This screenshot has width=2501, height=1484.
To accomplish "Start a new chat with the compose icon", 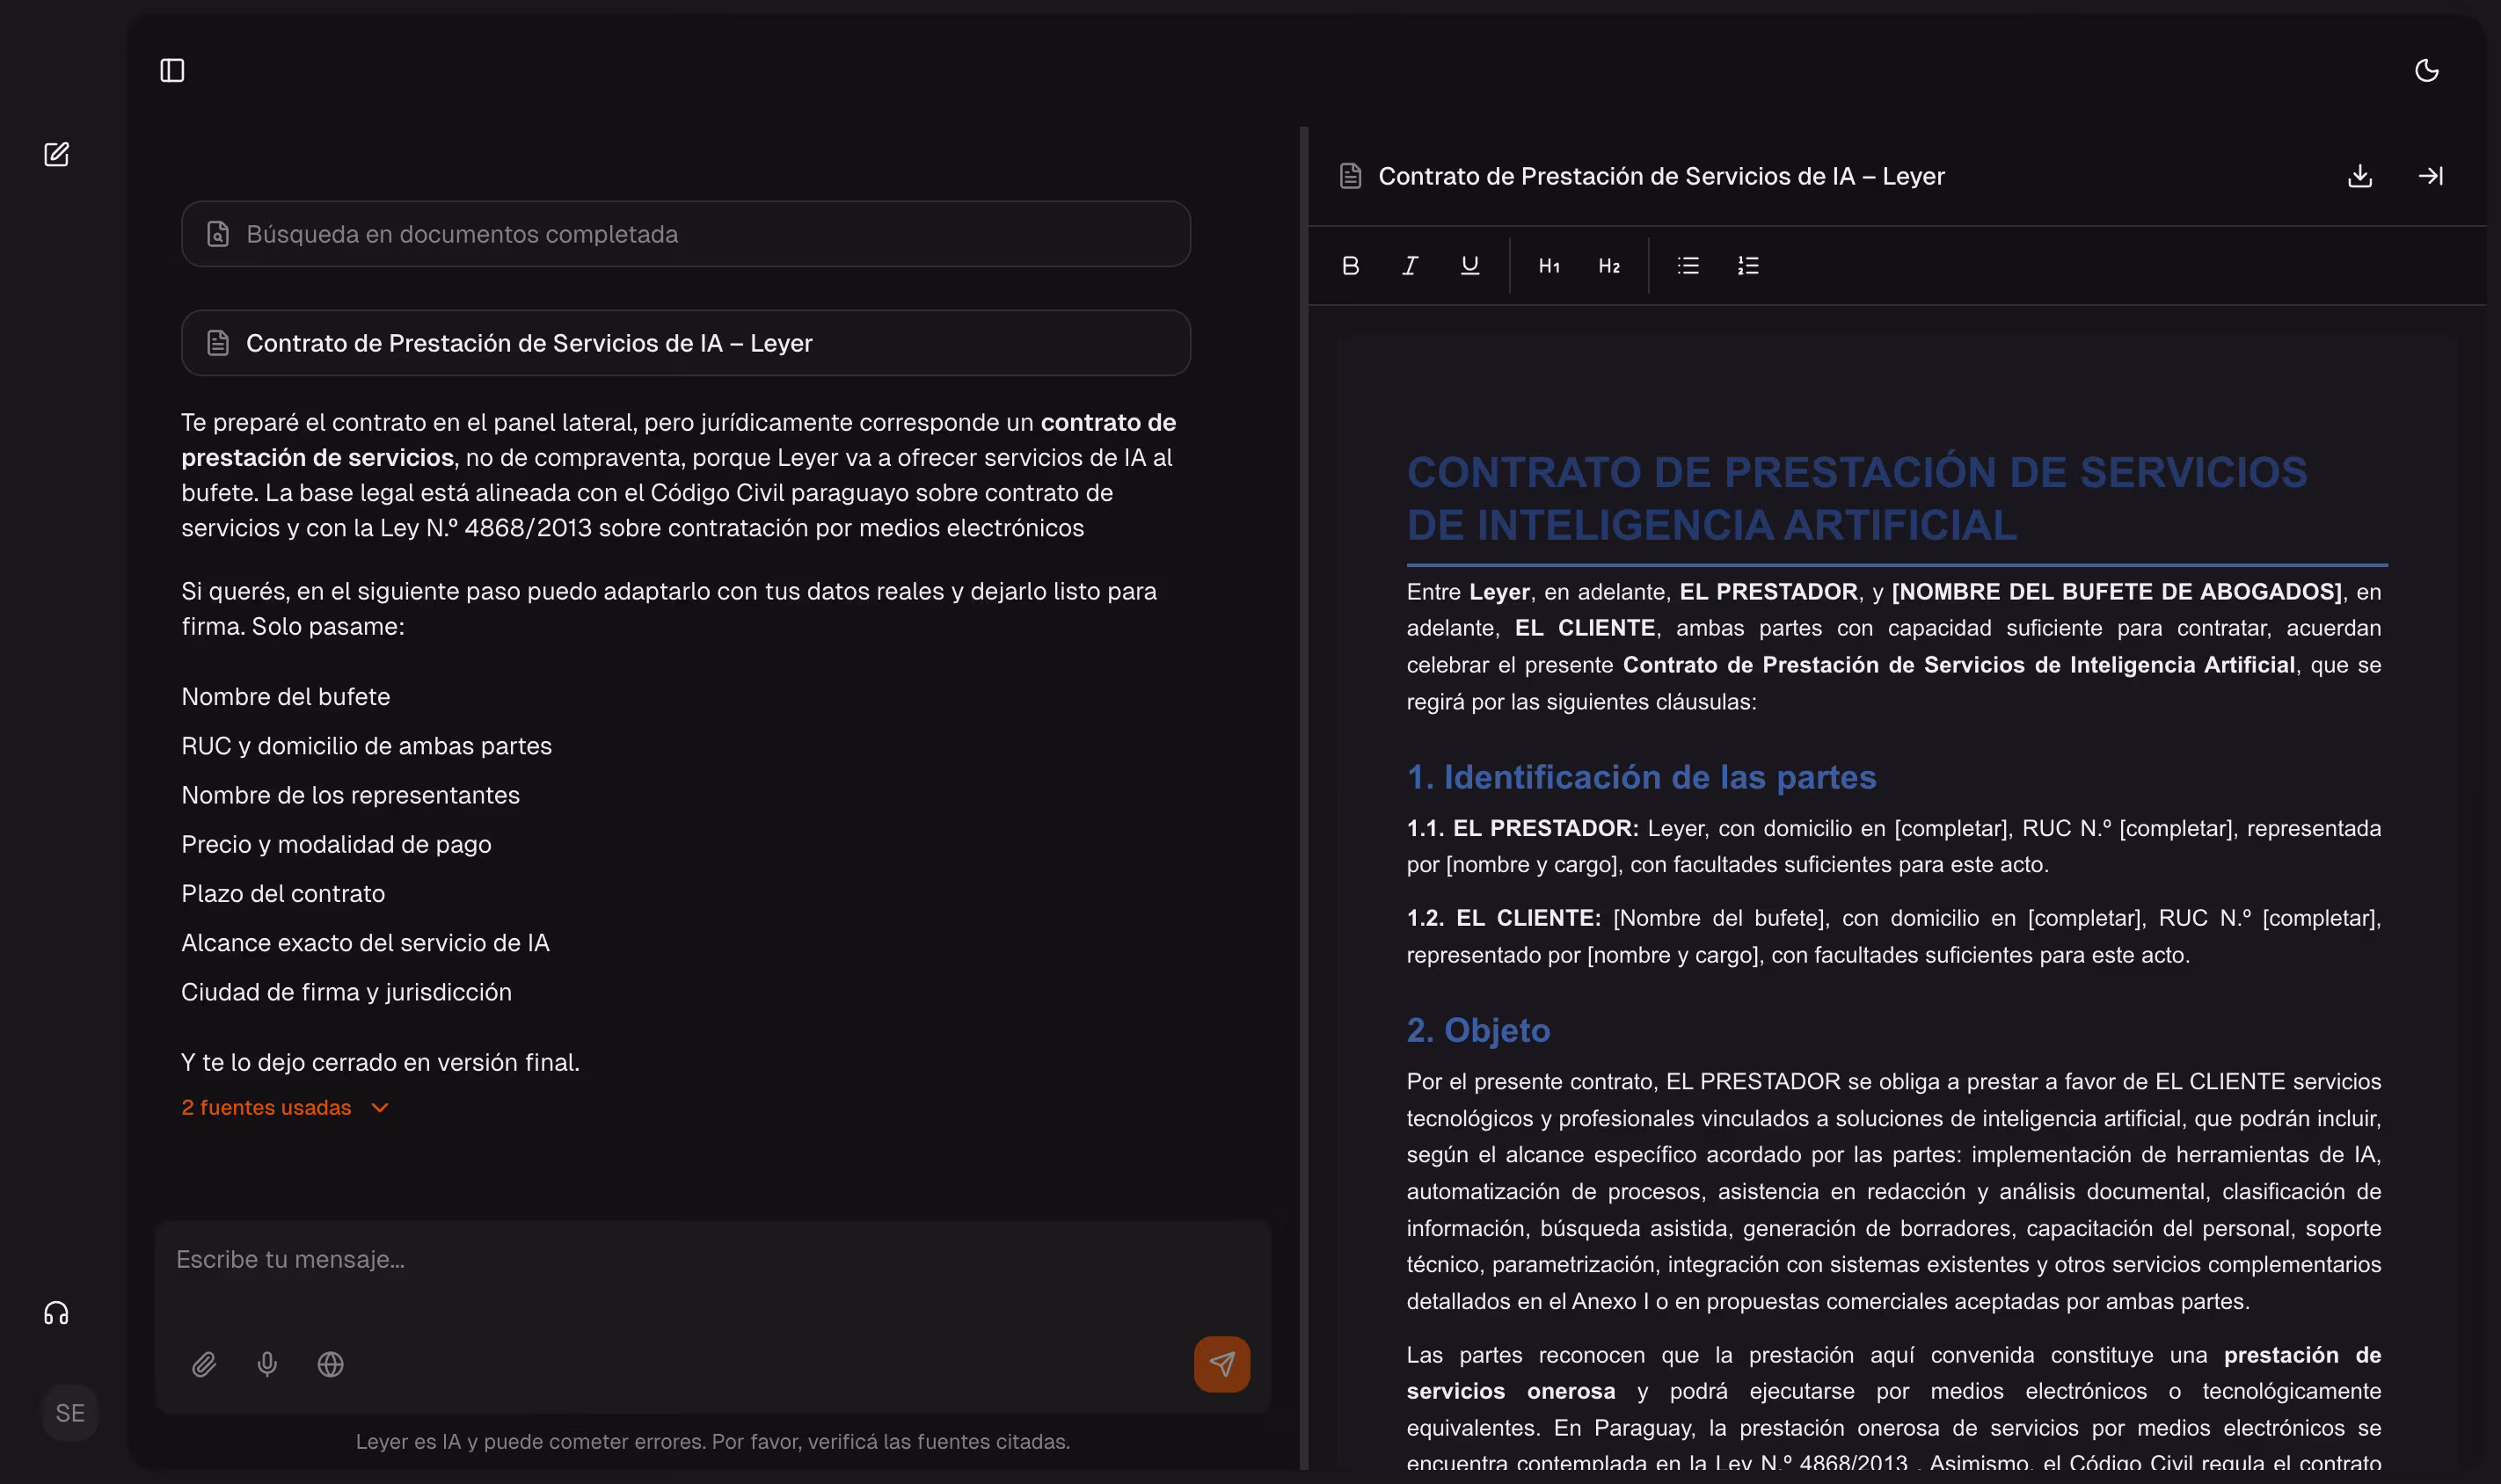I will click(57, 154).
